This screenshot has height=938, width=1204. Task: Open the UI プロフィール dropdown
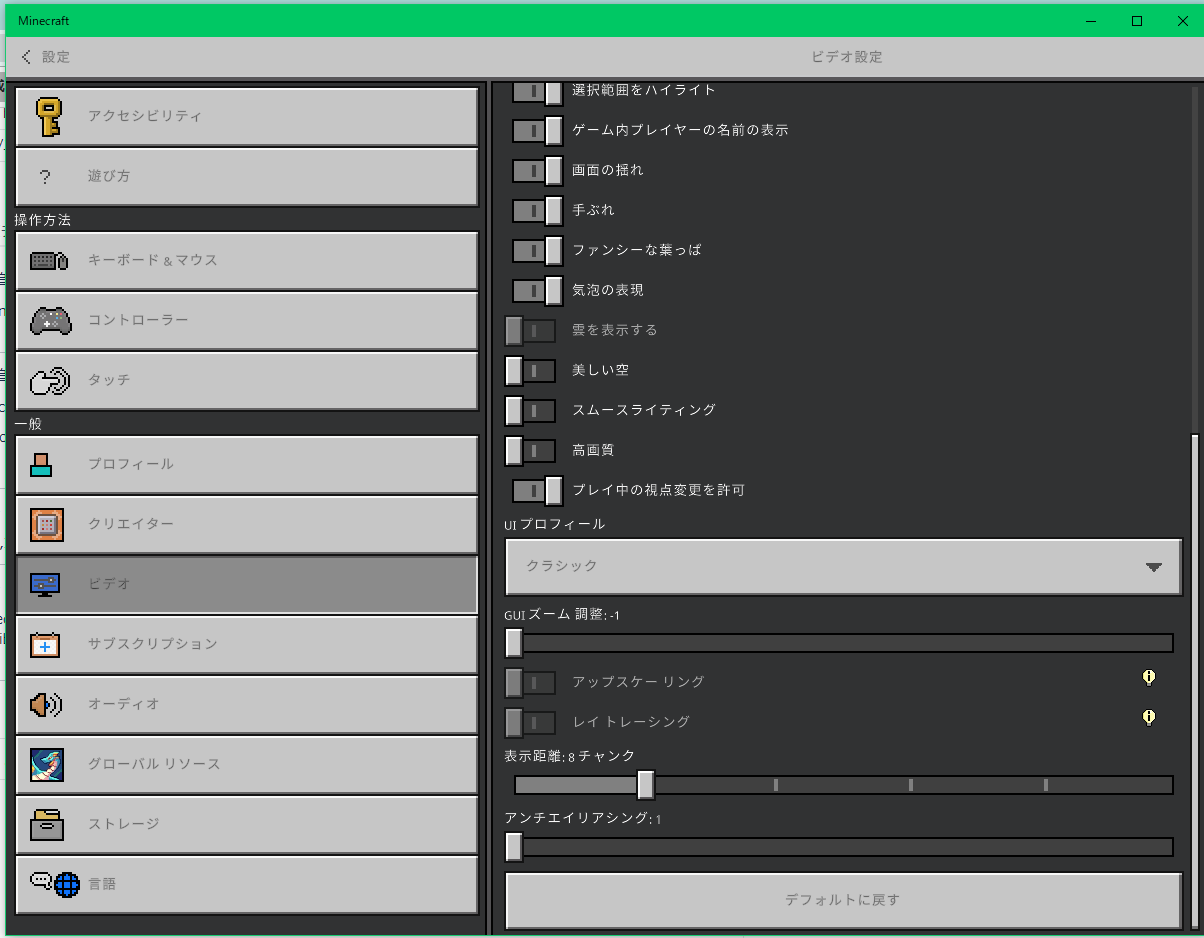(843, 566)
